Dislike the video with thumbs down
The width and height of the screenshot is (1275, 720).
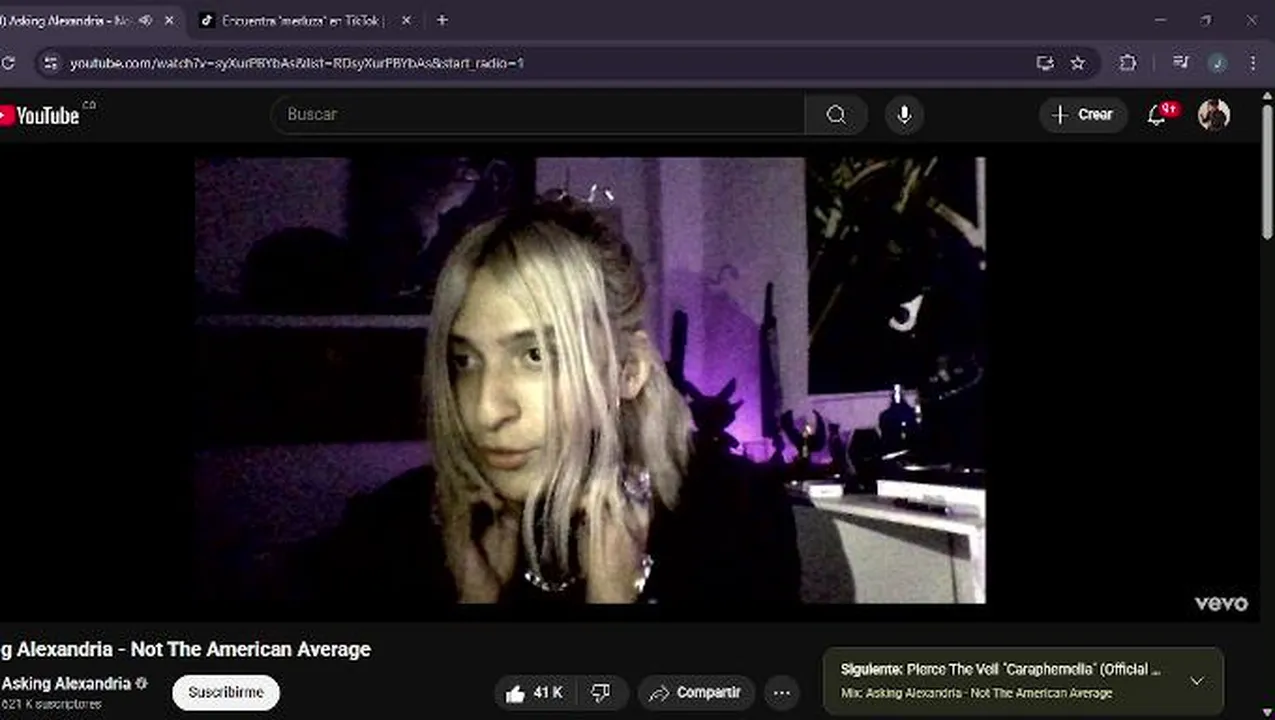601,692
